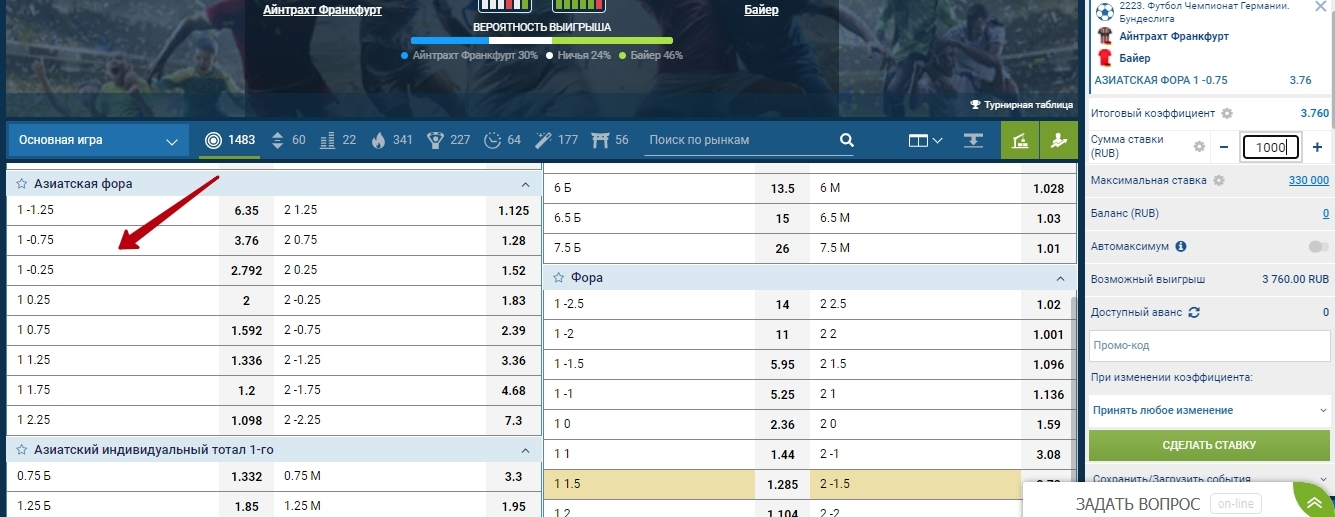This screenshot has width=1335, height=517.
Task: Open the gear settings beside Максимальная ставка
Action: coord(1218,181)
